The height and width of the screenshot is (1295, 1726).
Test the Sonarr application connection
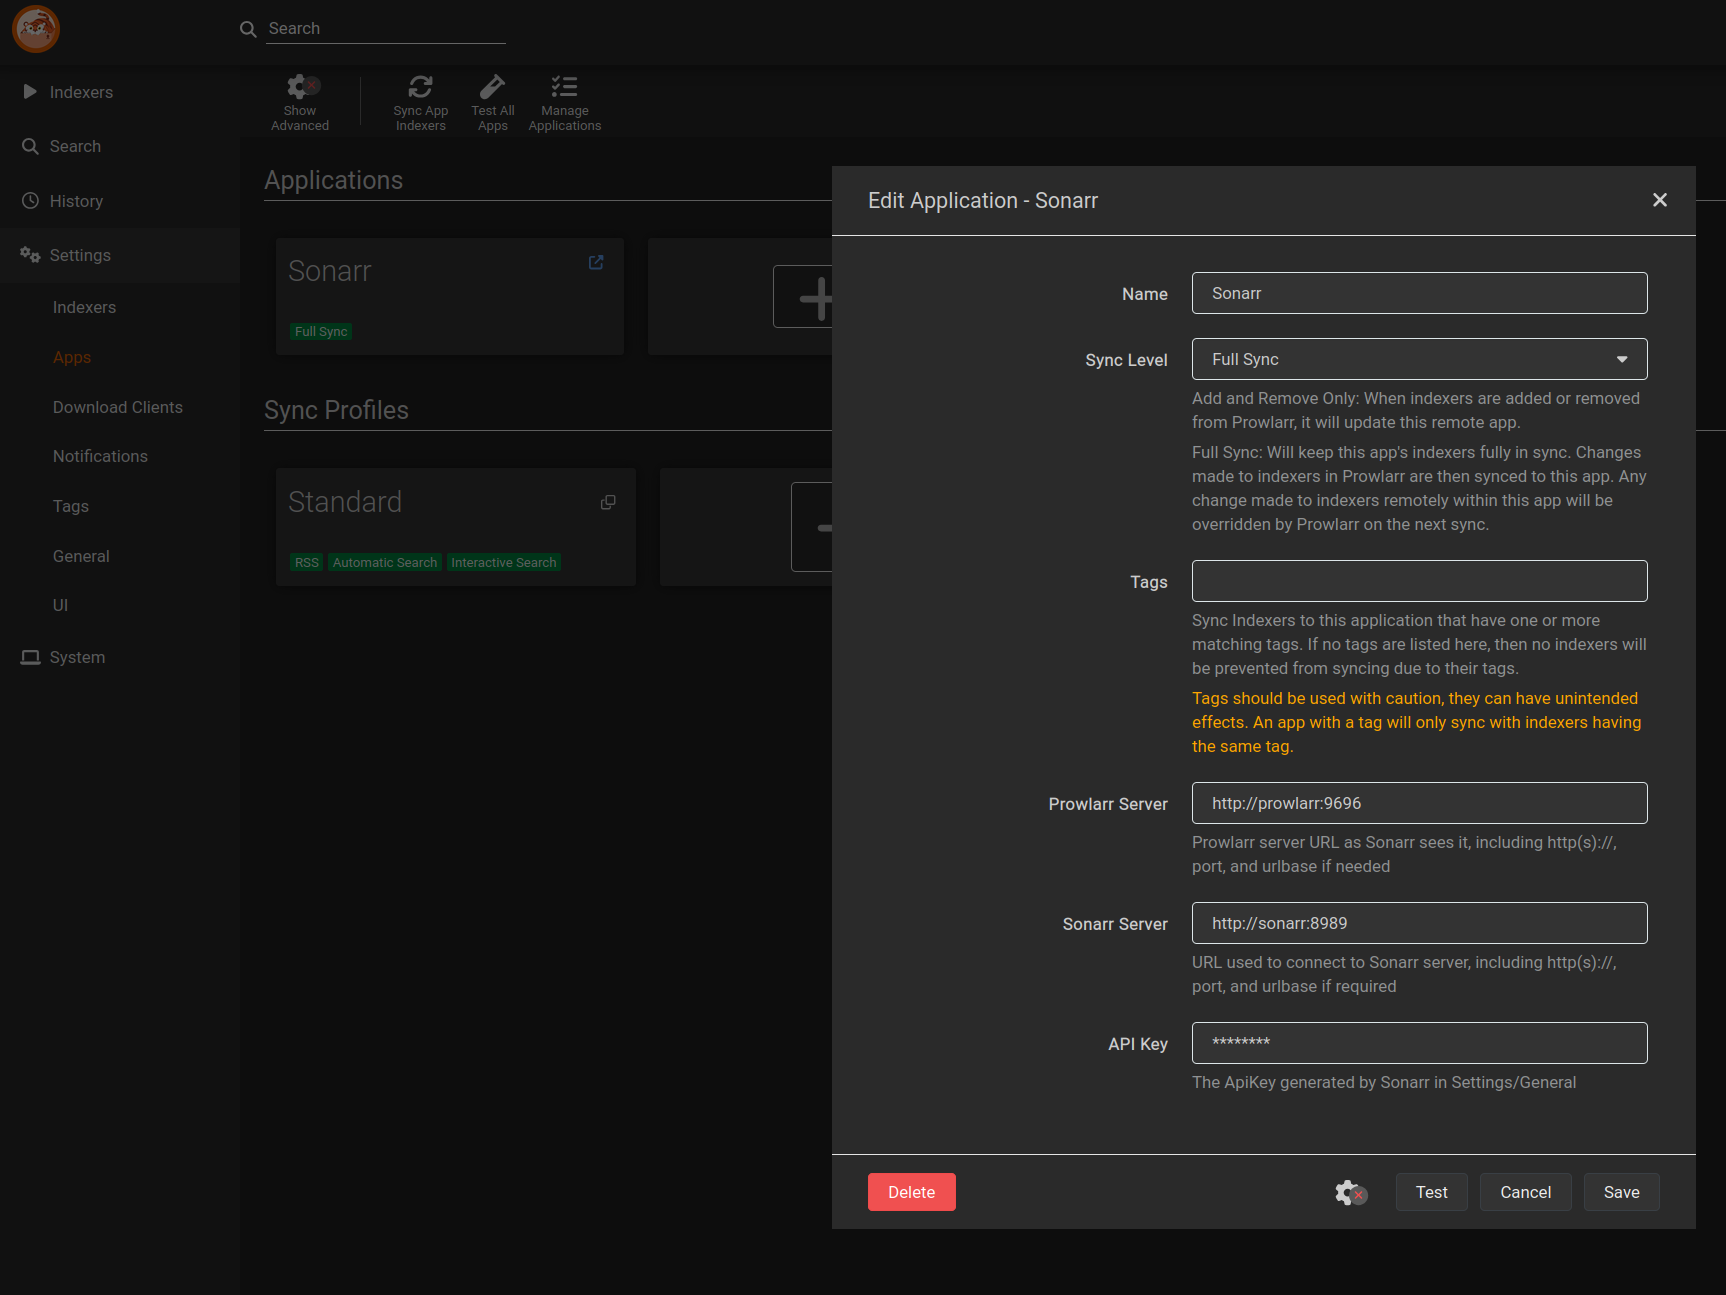(1432, 1192)
